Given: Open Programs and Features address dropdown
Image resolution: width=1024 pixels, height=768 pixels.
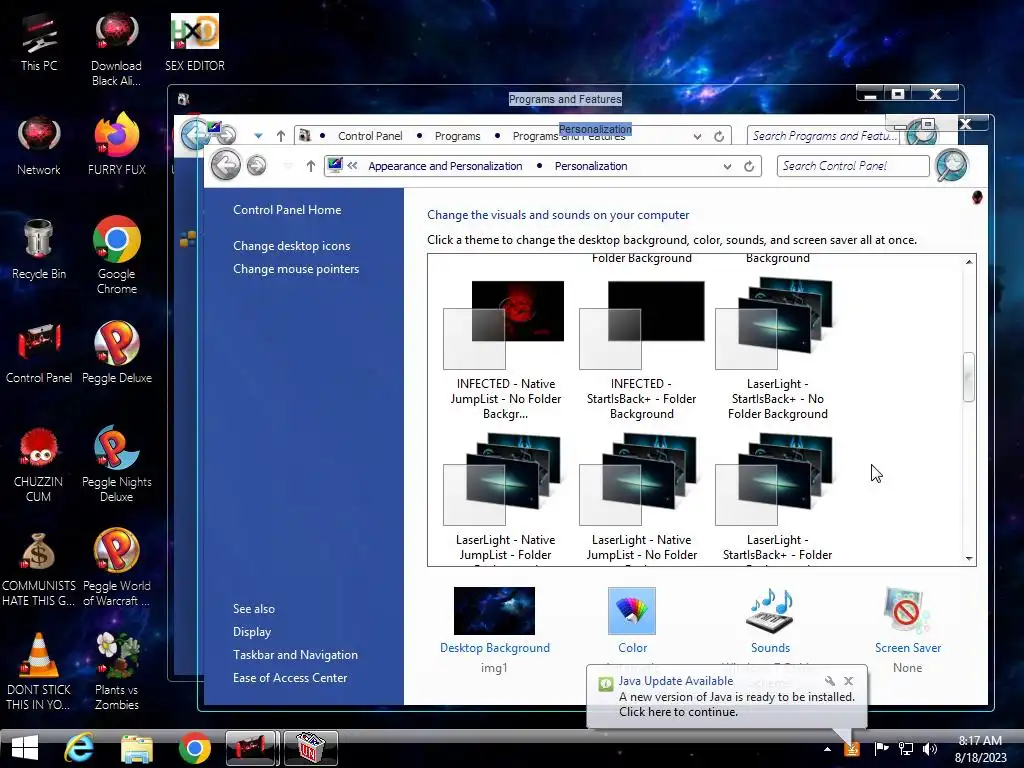Looking at the screenshot, I should point(697,136).
